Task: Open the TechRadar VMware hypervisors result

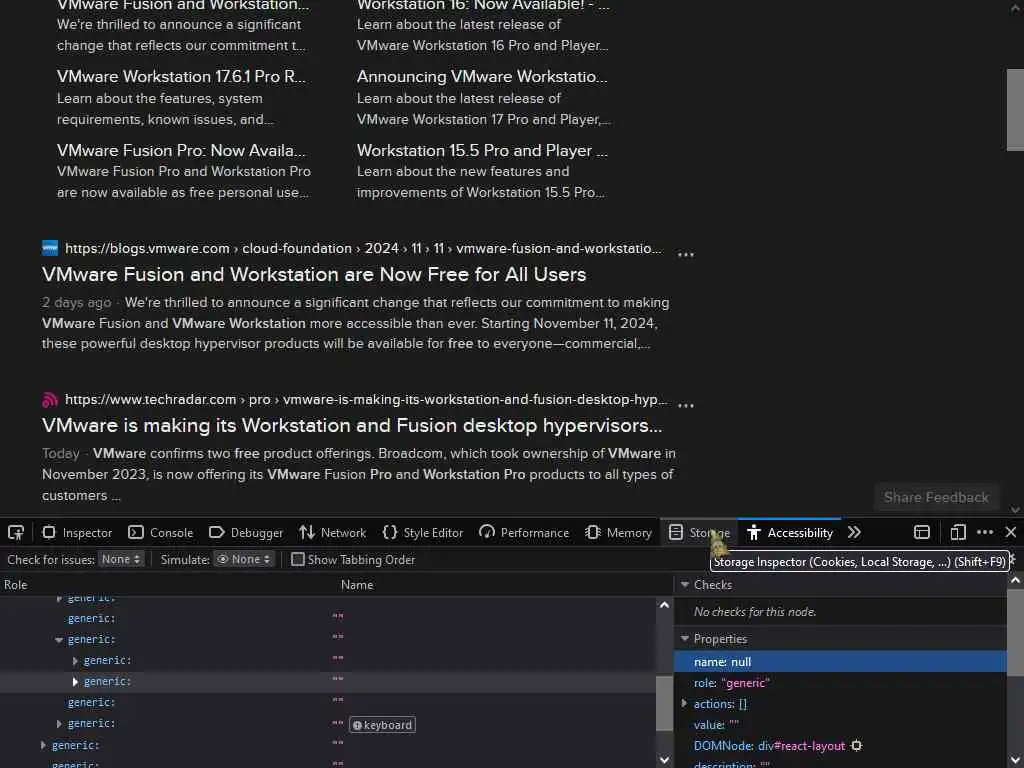Action: [x=352, y=425]
